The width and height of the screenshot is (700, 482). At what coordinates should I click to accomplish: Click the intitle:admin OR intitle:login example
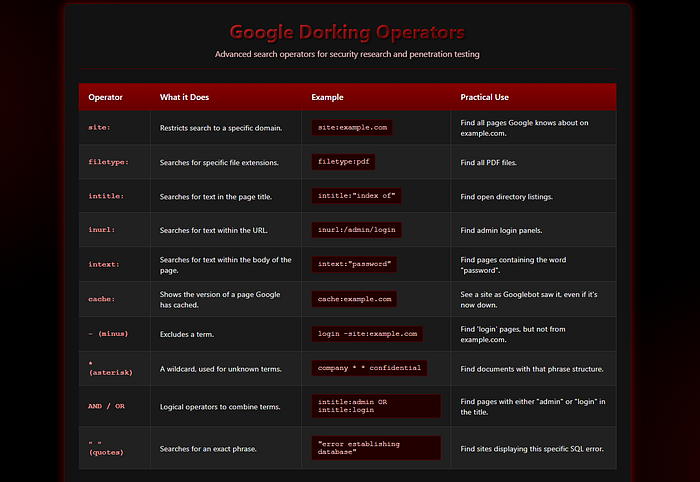376,406
